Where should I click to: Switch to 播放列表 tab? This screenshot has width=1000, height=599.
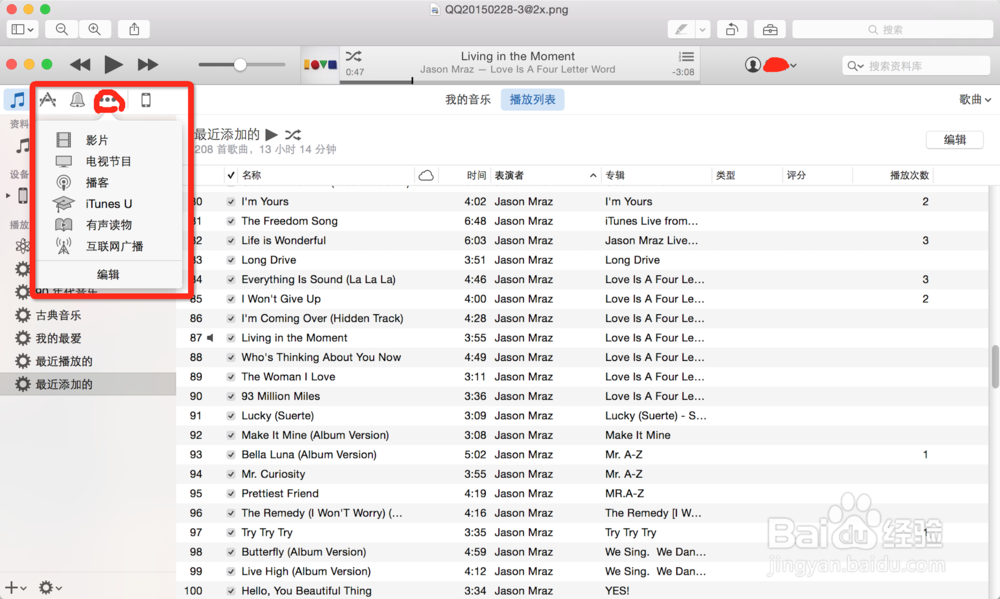(533, 100)
